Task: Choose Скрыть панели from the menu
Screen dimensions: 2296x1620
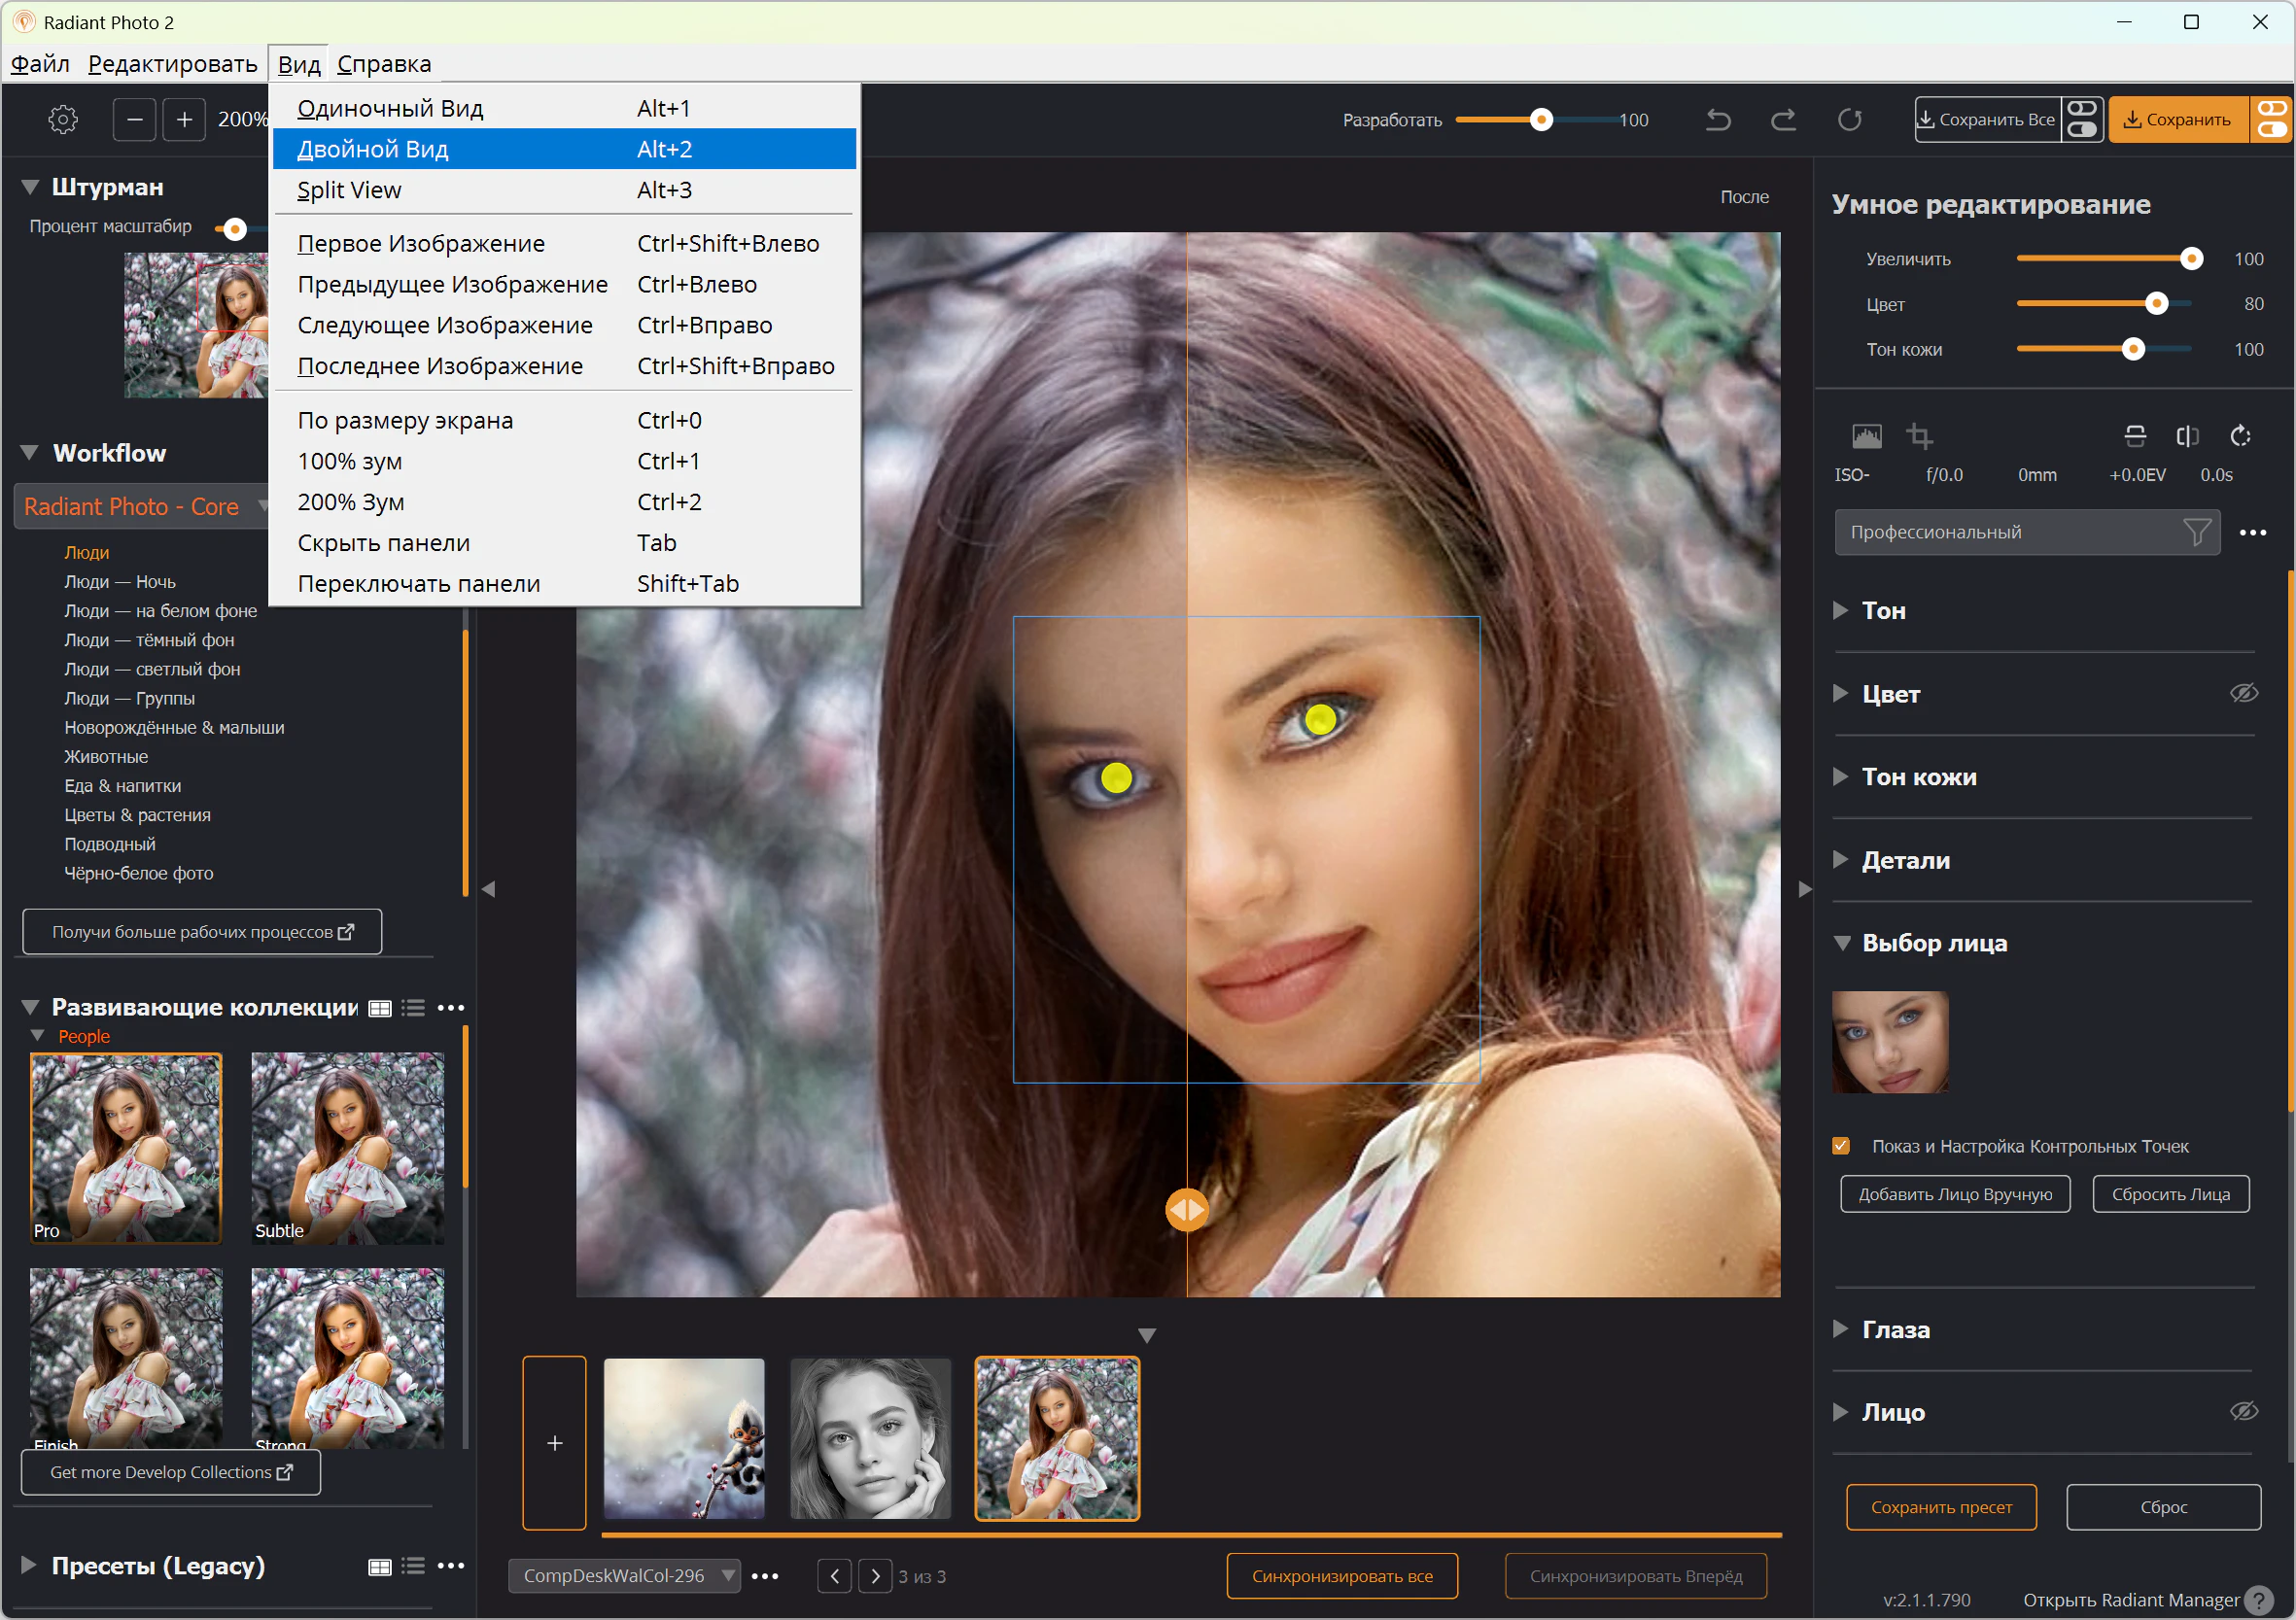Action: pos(383,543)
